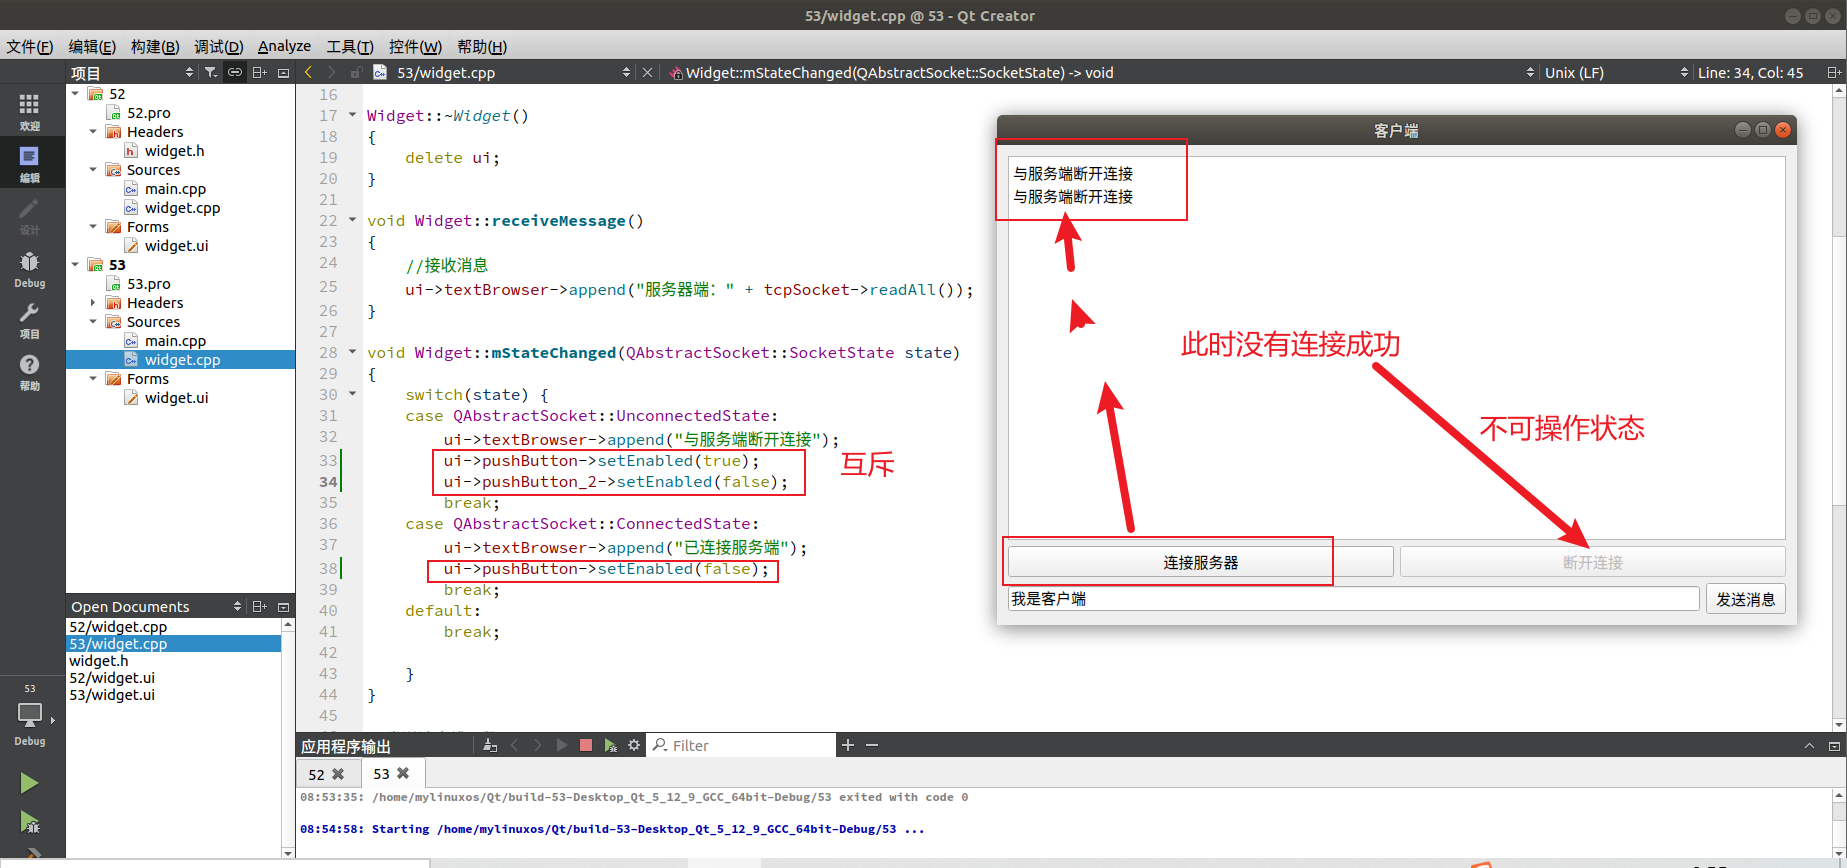Click the filter tree funnel icon
Screen dimensions: 1847x868
pyautogui.click(x=211, y=72)
